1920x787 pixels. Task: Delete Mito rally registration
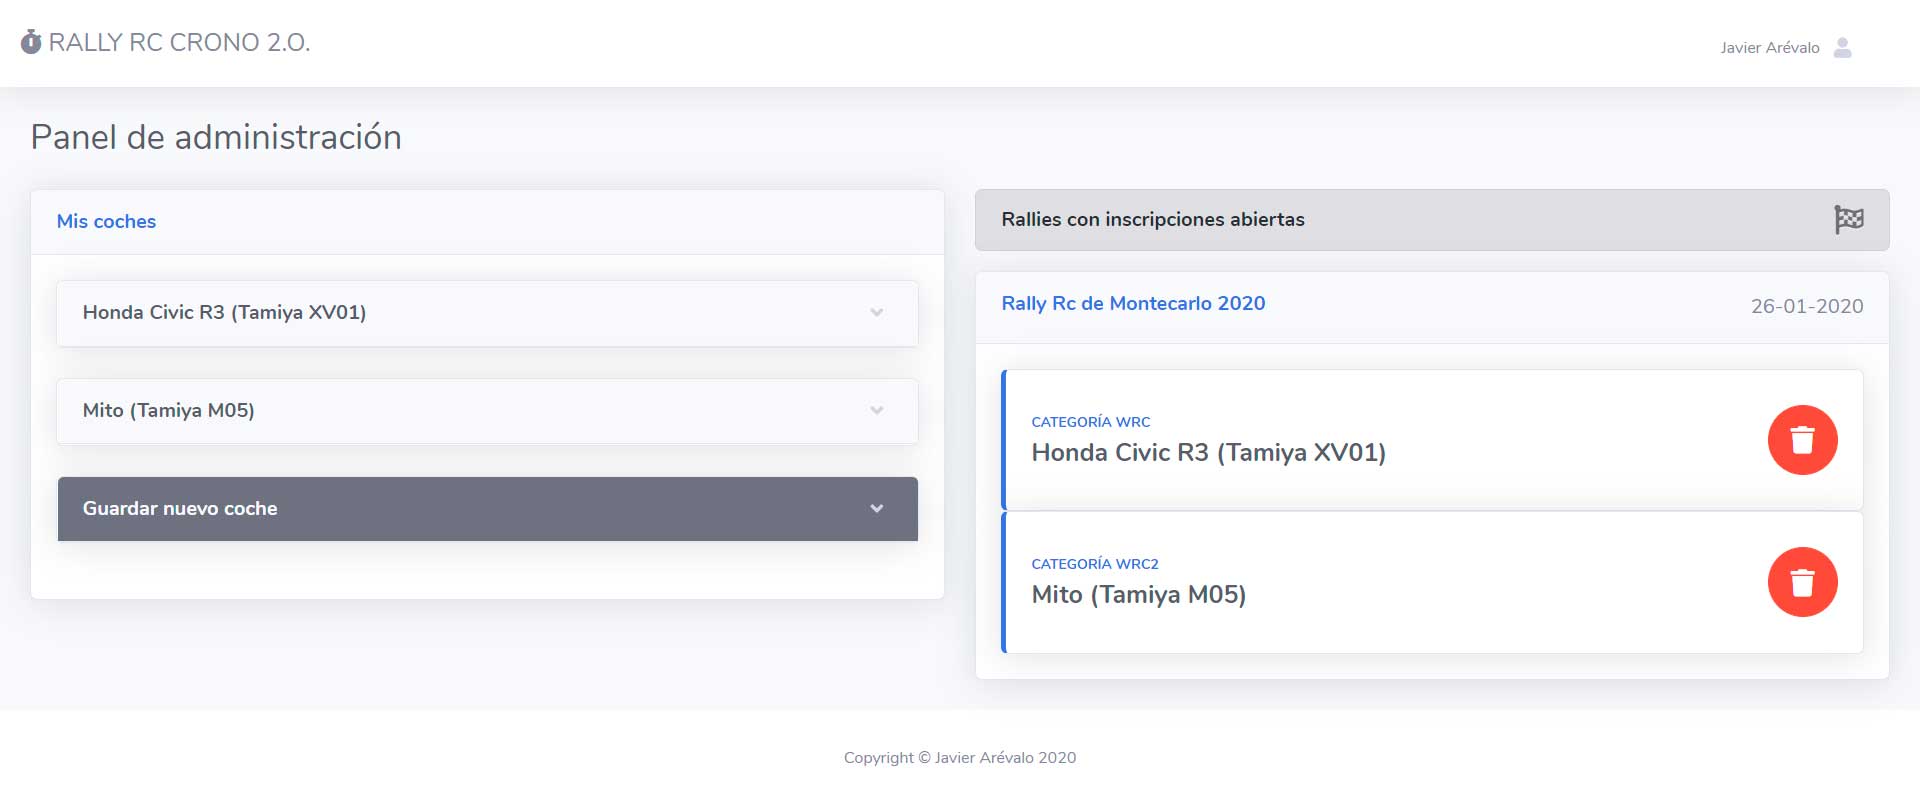[x=1802, y=582]
